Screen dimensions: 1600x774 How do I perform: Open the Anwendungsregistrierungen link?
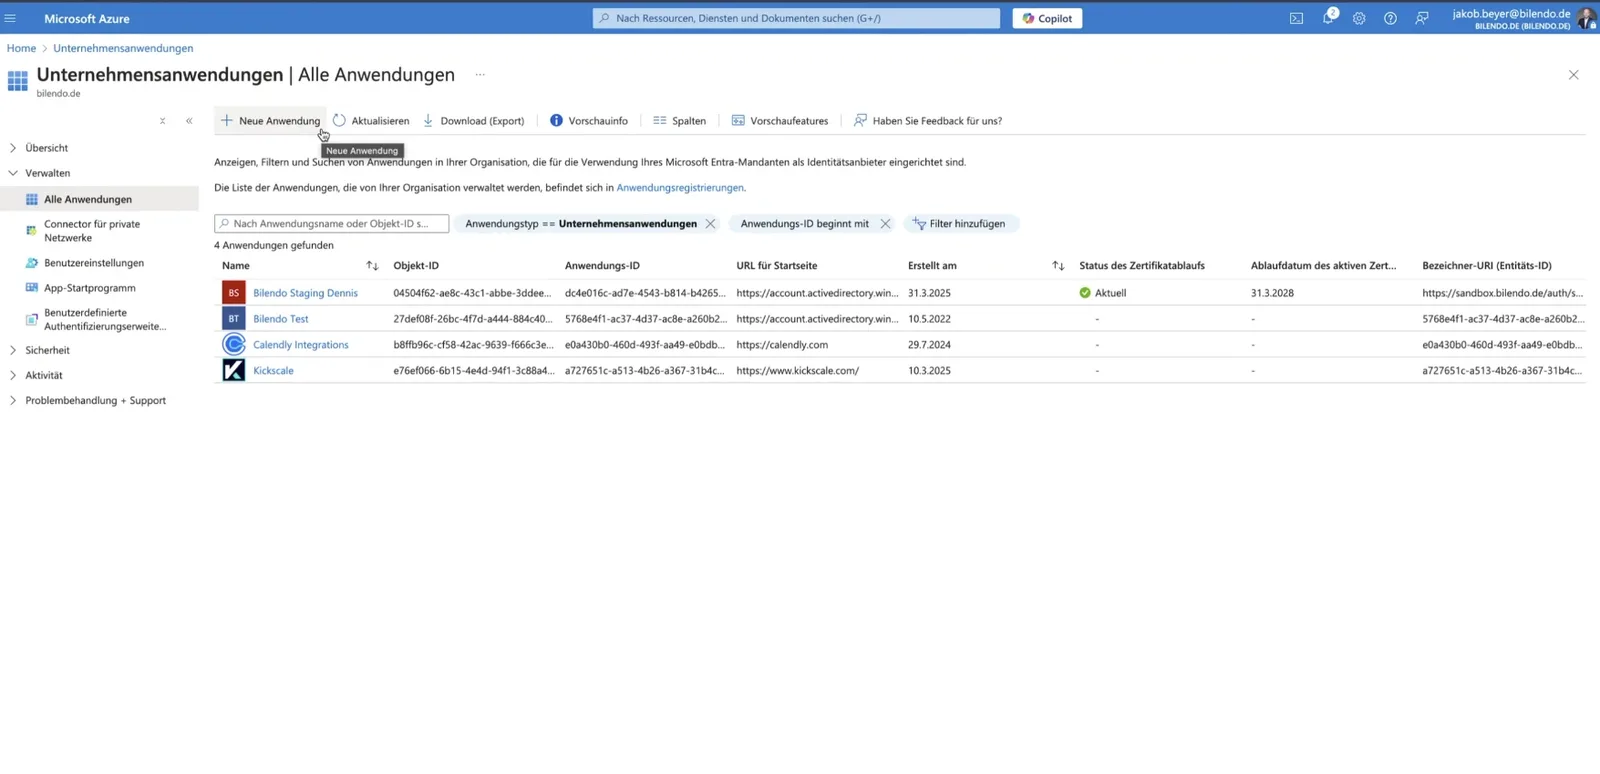[680, 187]
